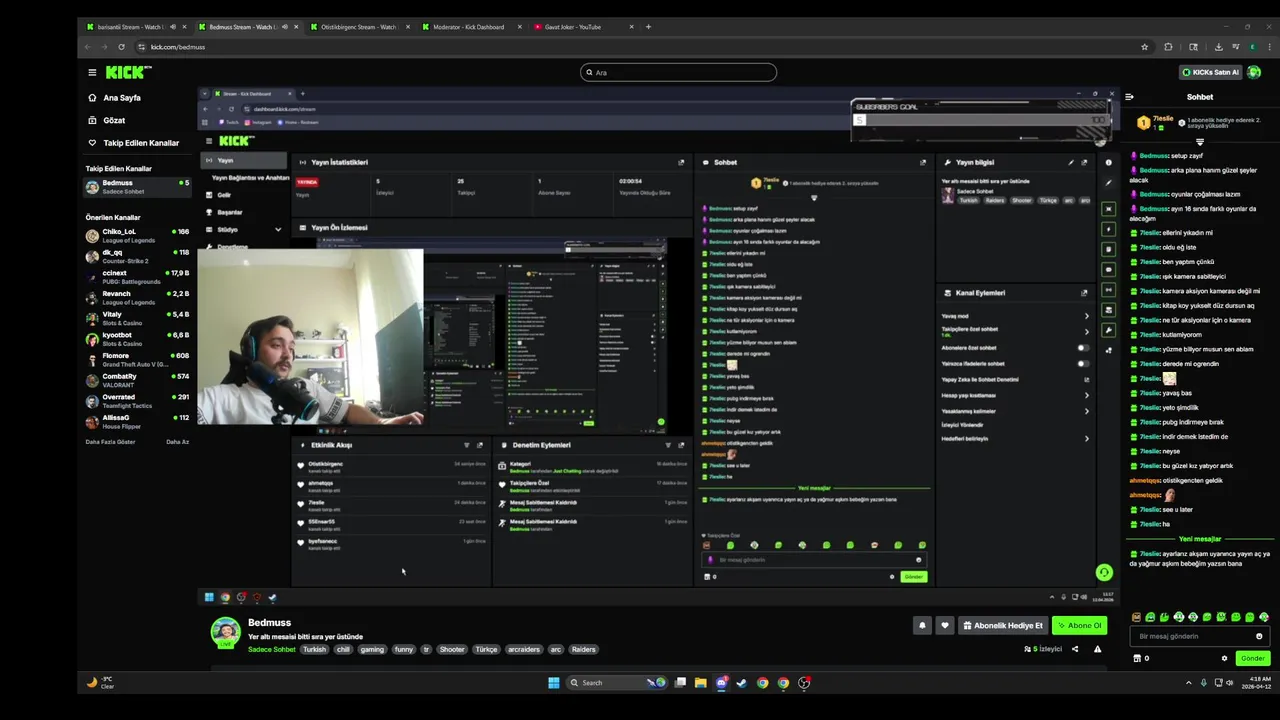This screenshot has width=1280, height=720.
Task: Open Chrome downloads
Action: [x=1218, y=47]
